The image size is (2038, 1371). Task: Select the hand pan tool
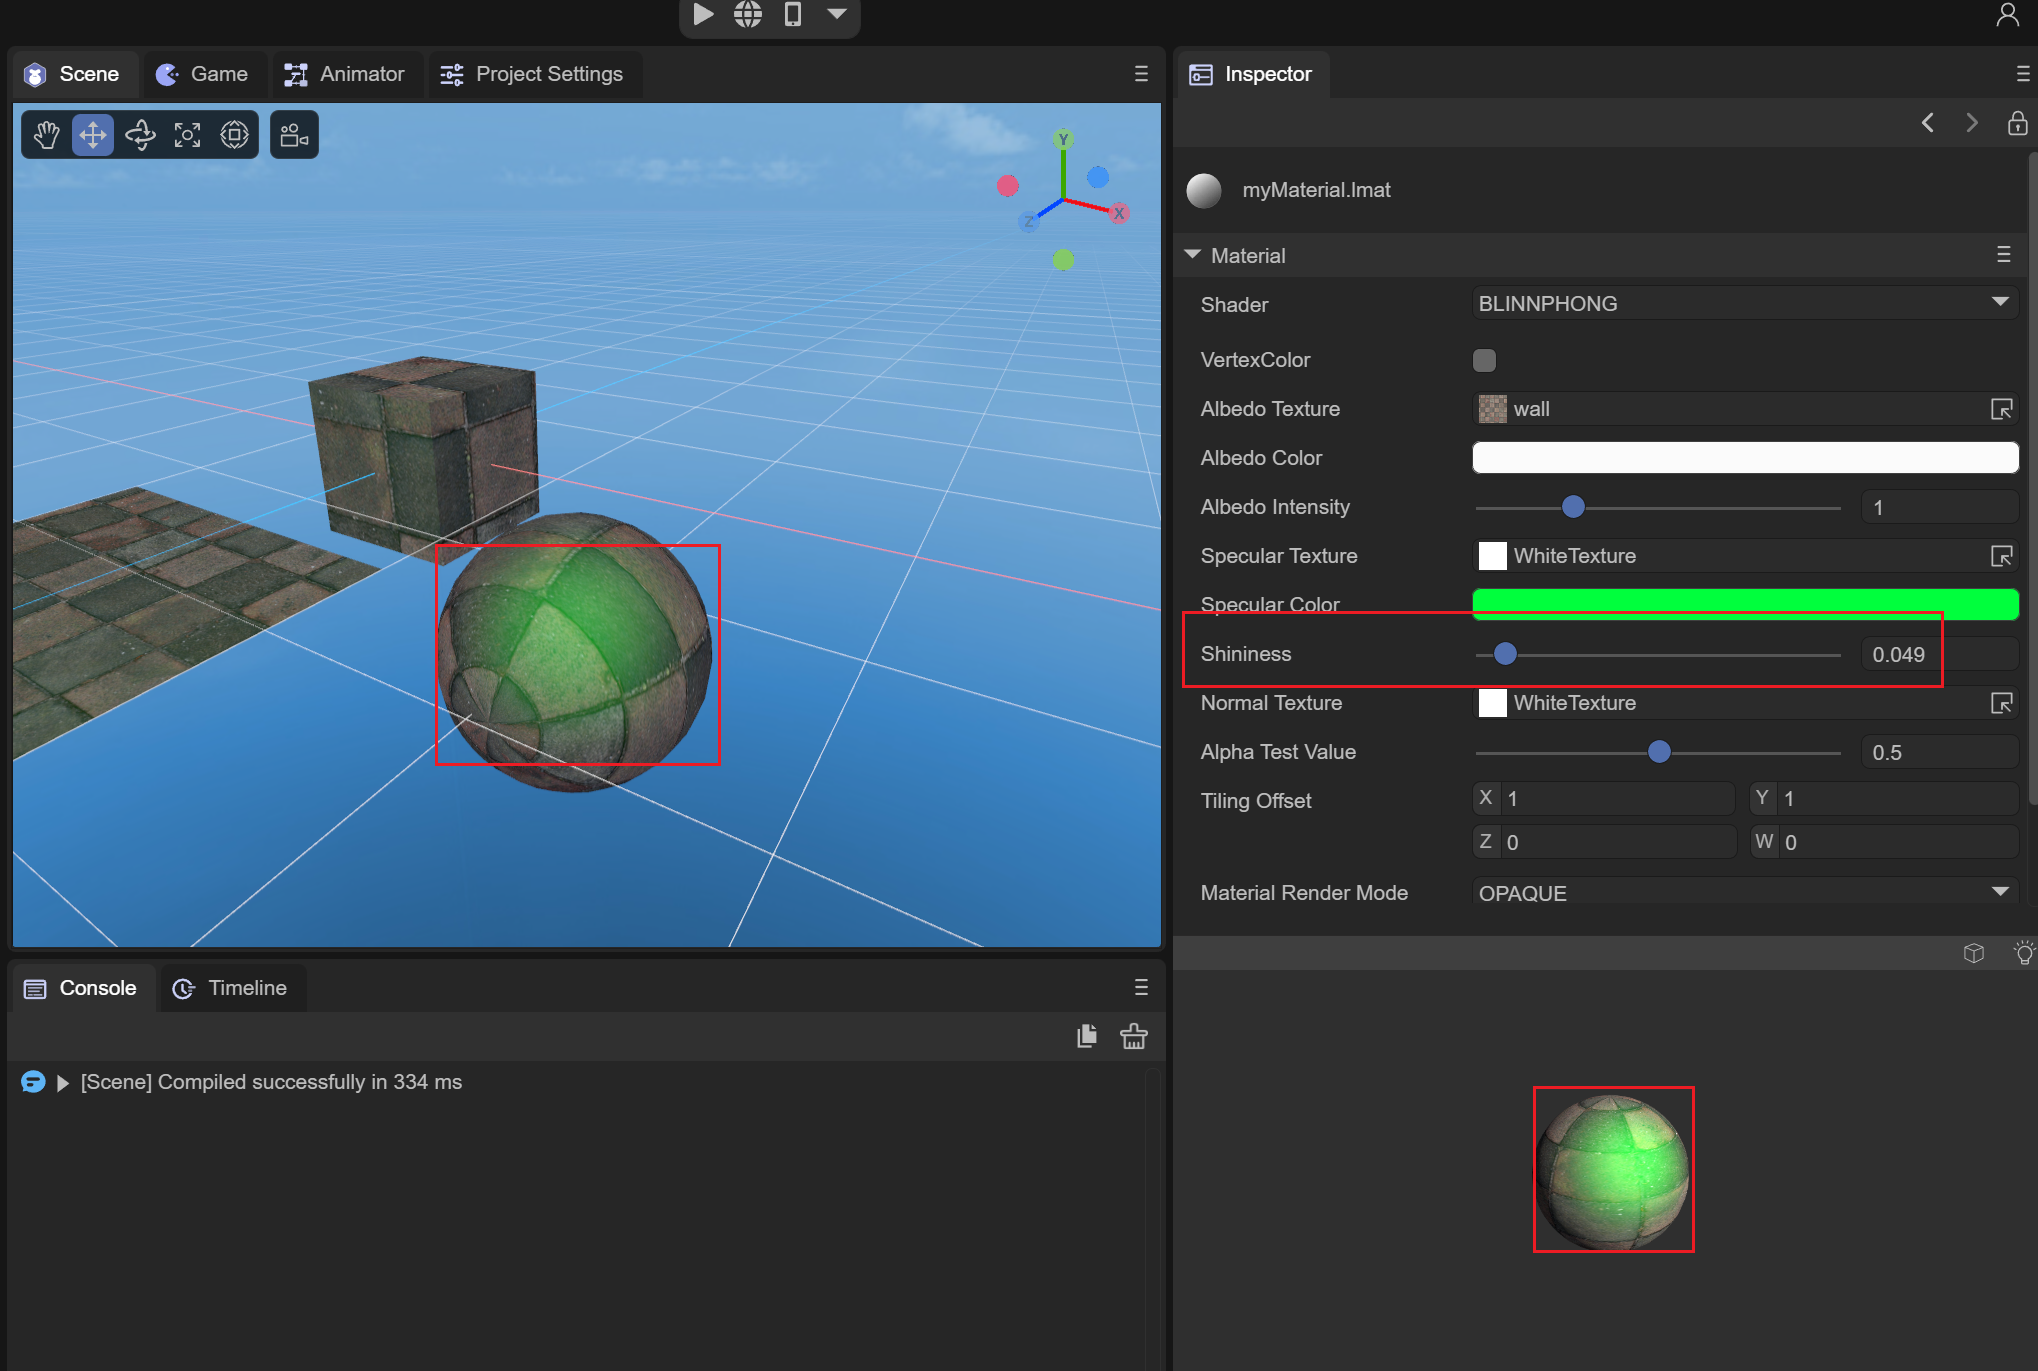tap(46, 135)
